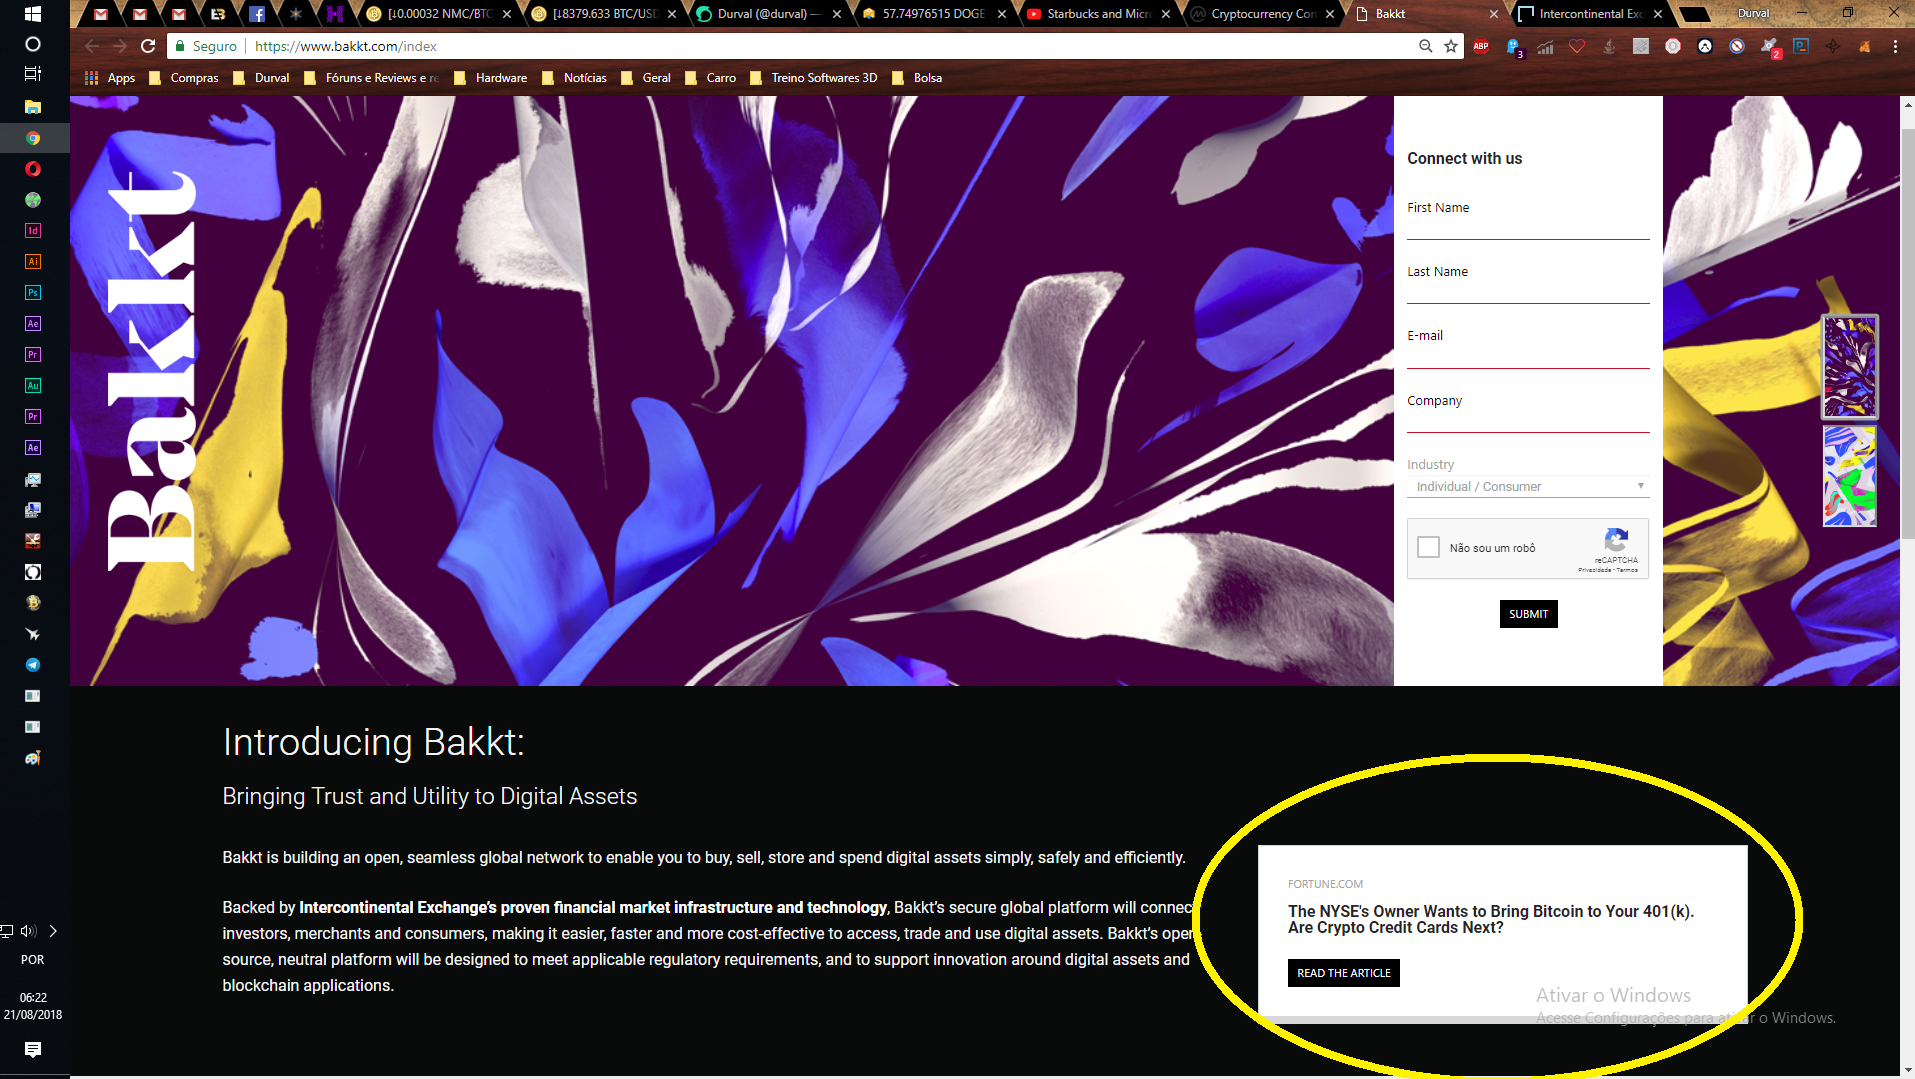The width and height of the screenshot is (1915, 1079).
Task: Select the colorful white background thumbnail
Action: (1849, 477)
